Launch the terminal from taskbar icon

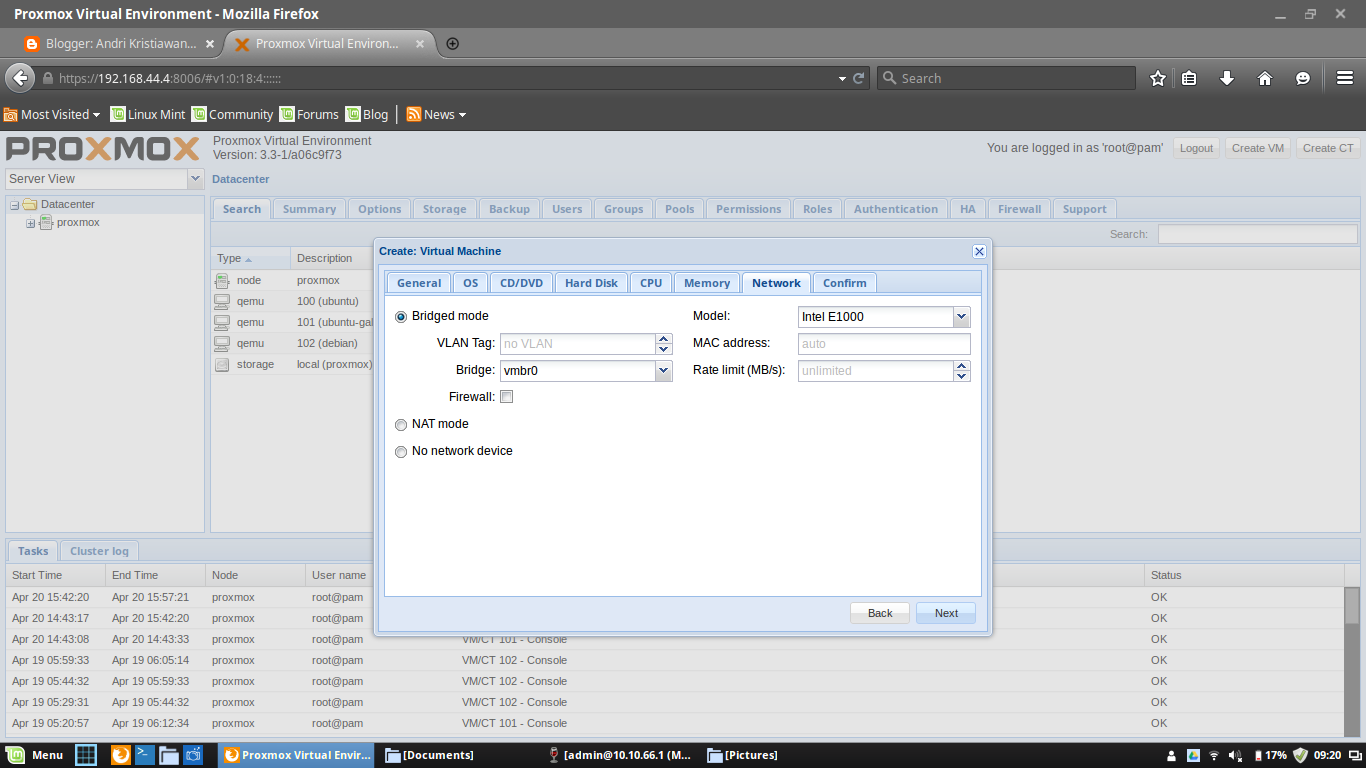coord(145,755)
